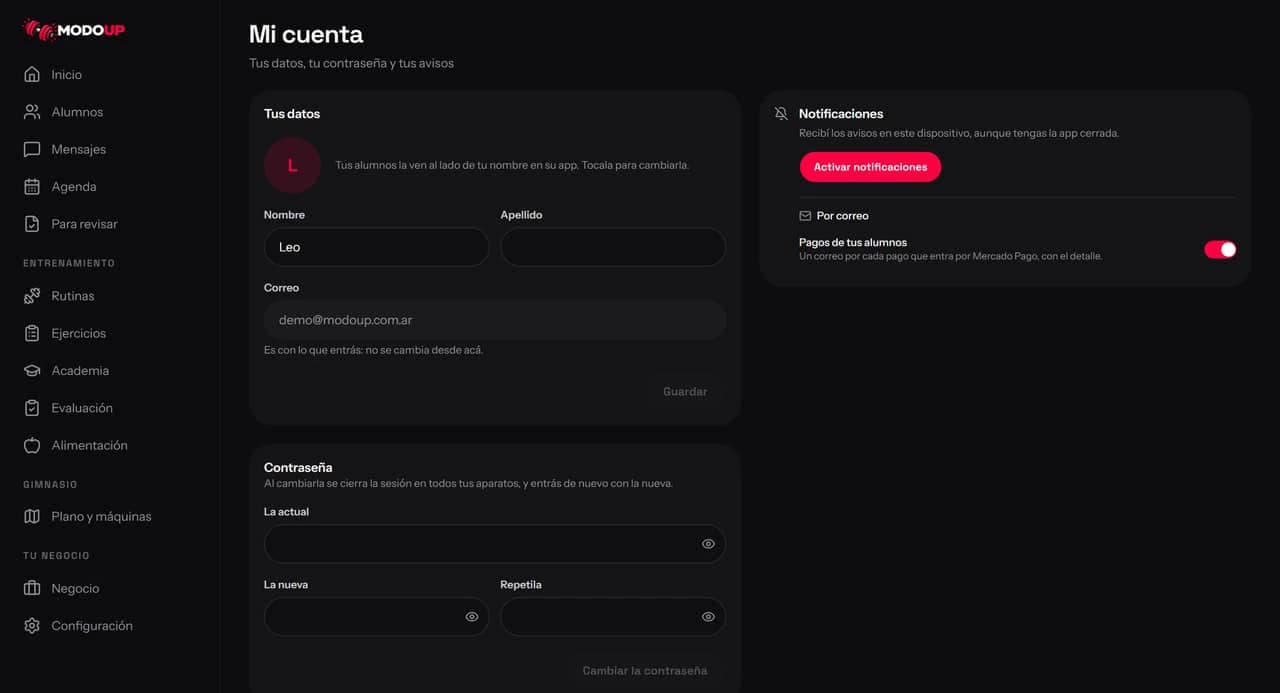
Task: Click the Inicio home icon
Action: click(32, 75)
